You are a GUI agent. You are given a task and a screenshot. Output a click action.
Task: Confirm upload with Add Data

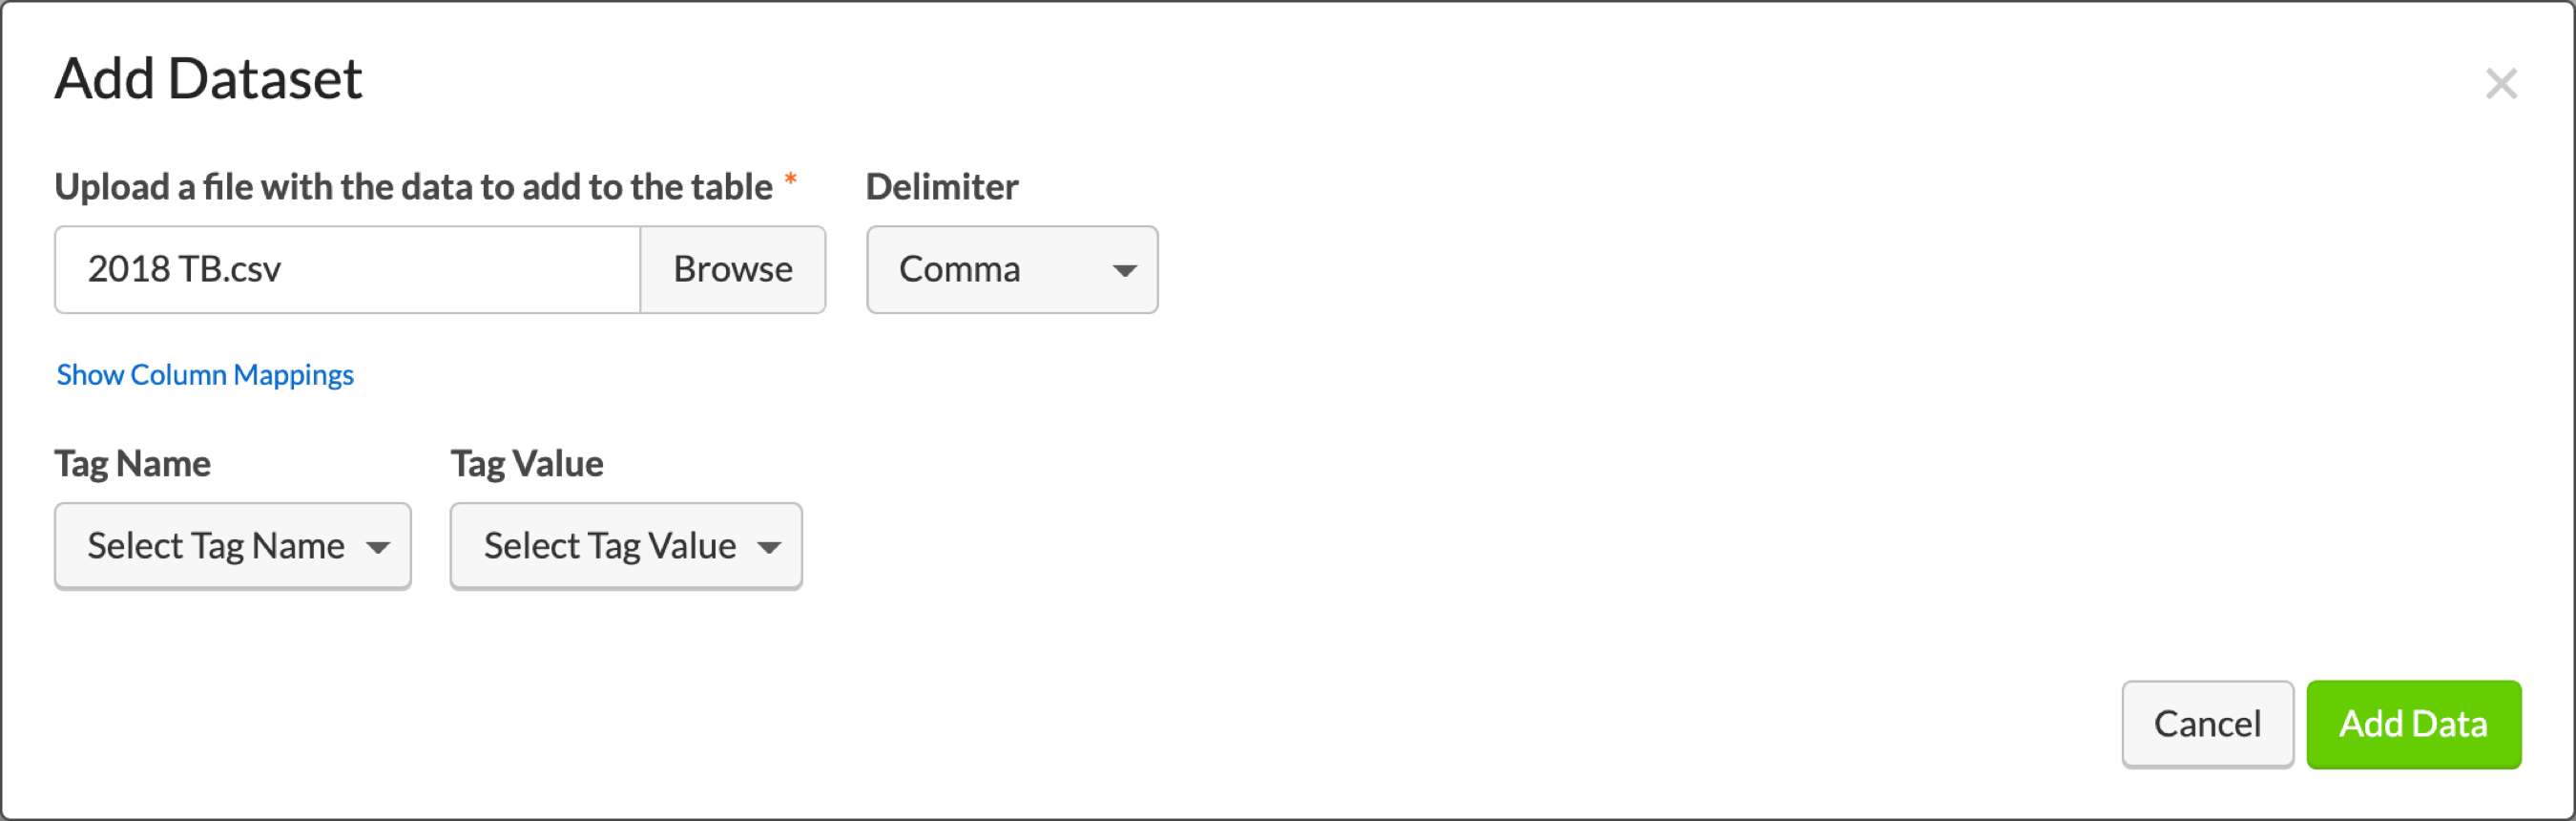coord(2413,724)
